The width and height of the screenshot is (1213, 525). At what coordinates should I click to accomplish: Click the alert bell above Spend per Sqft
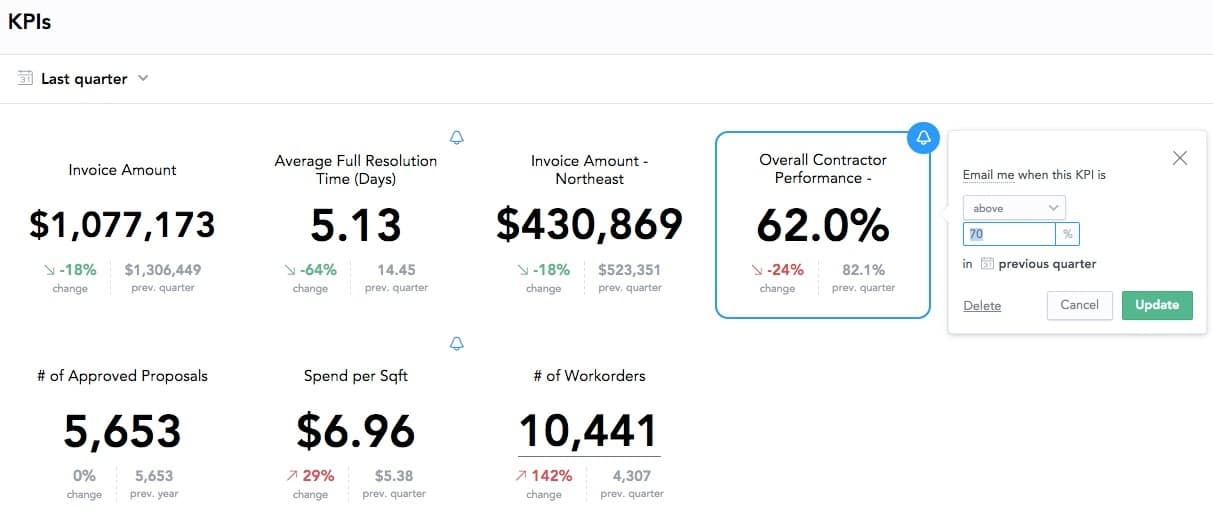coord(457,344)
